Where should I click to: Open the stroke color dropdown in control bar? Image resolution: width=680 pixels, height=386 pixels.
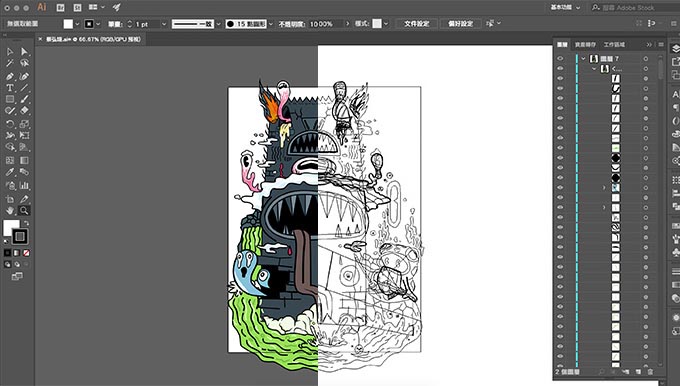tap(98, 24)
